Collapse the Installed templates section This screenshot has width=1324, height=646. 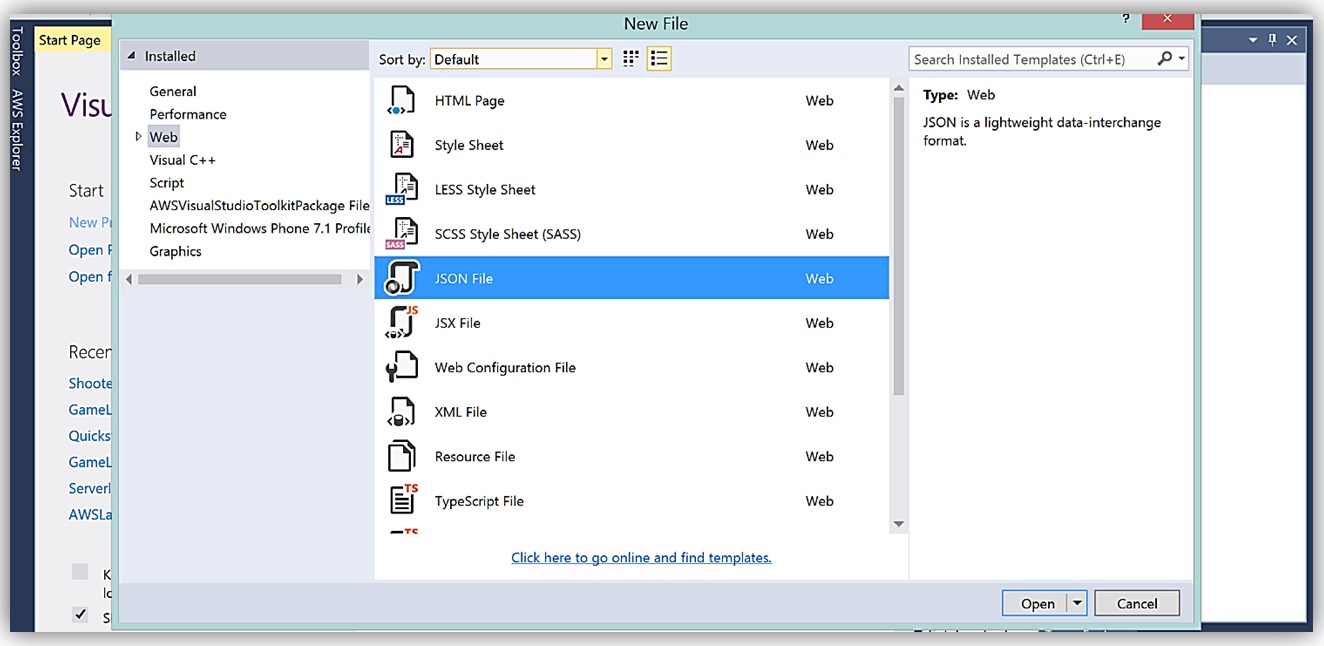click(x=130, y=57)
